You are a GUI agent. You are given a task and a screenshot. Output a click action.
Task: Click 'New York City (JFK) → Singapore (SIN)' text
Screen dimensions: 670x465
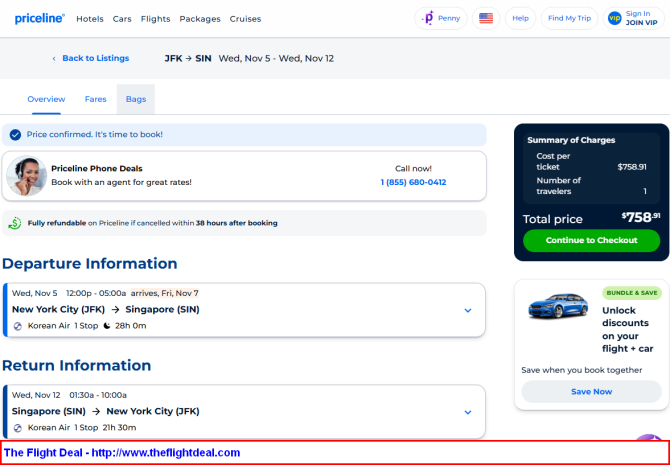pyautogui.click(x=106, y=309)
